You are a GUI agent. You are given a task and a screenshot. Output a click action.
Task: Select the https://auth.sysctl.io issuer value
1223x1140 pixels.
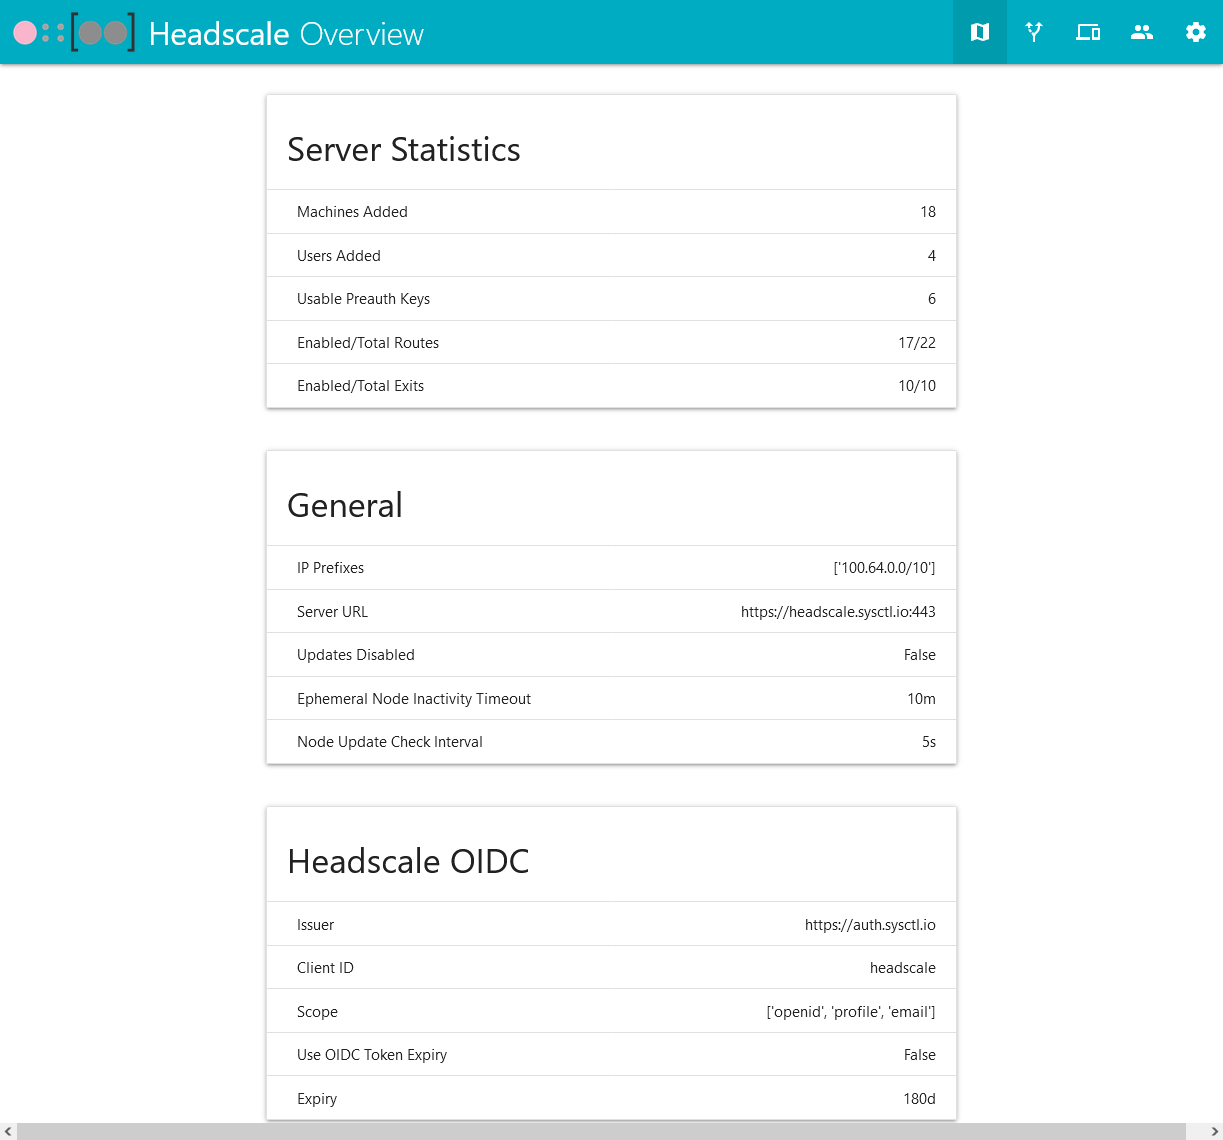(870, 925)
